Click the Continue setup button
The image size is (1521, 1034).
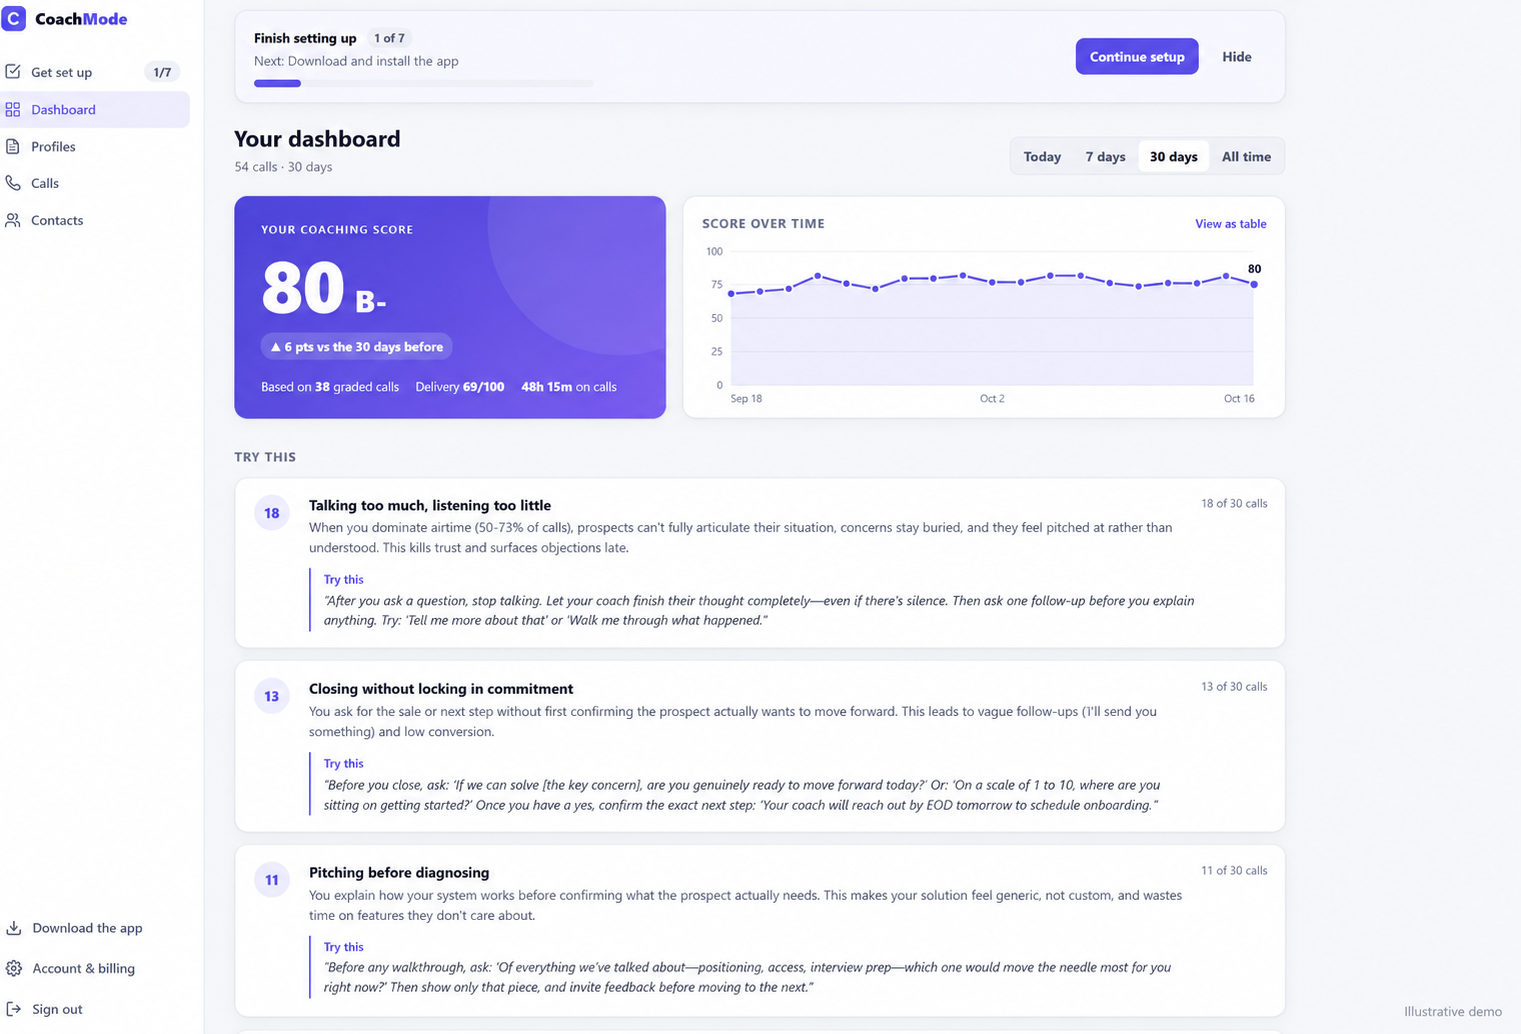click(x=1137, y=57)
